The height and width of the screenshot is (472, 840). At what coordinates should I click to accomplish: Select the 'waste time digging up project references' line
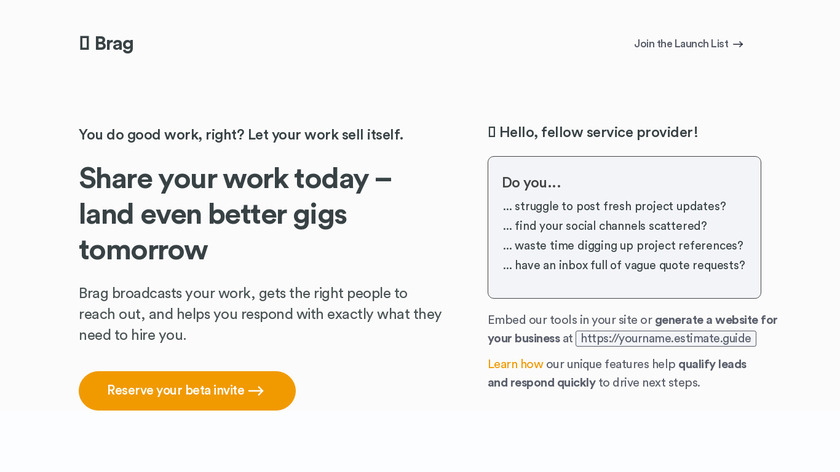point(623,246)
